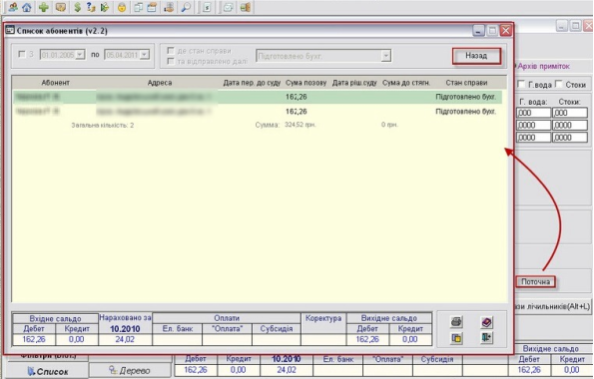
Task: Click the 'Стан справи' column header
Action: pyautogui.click(x=466, y=83)
